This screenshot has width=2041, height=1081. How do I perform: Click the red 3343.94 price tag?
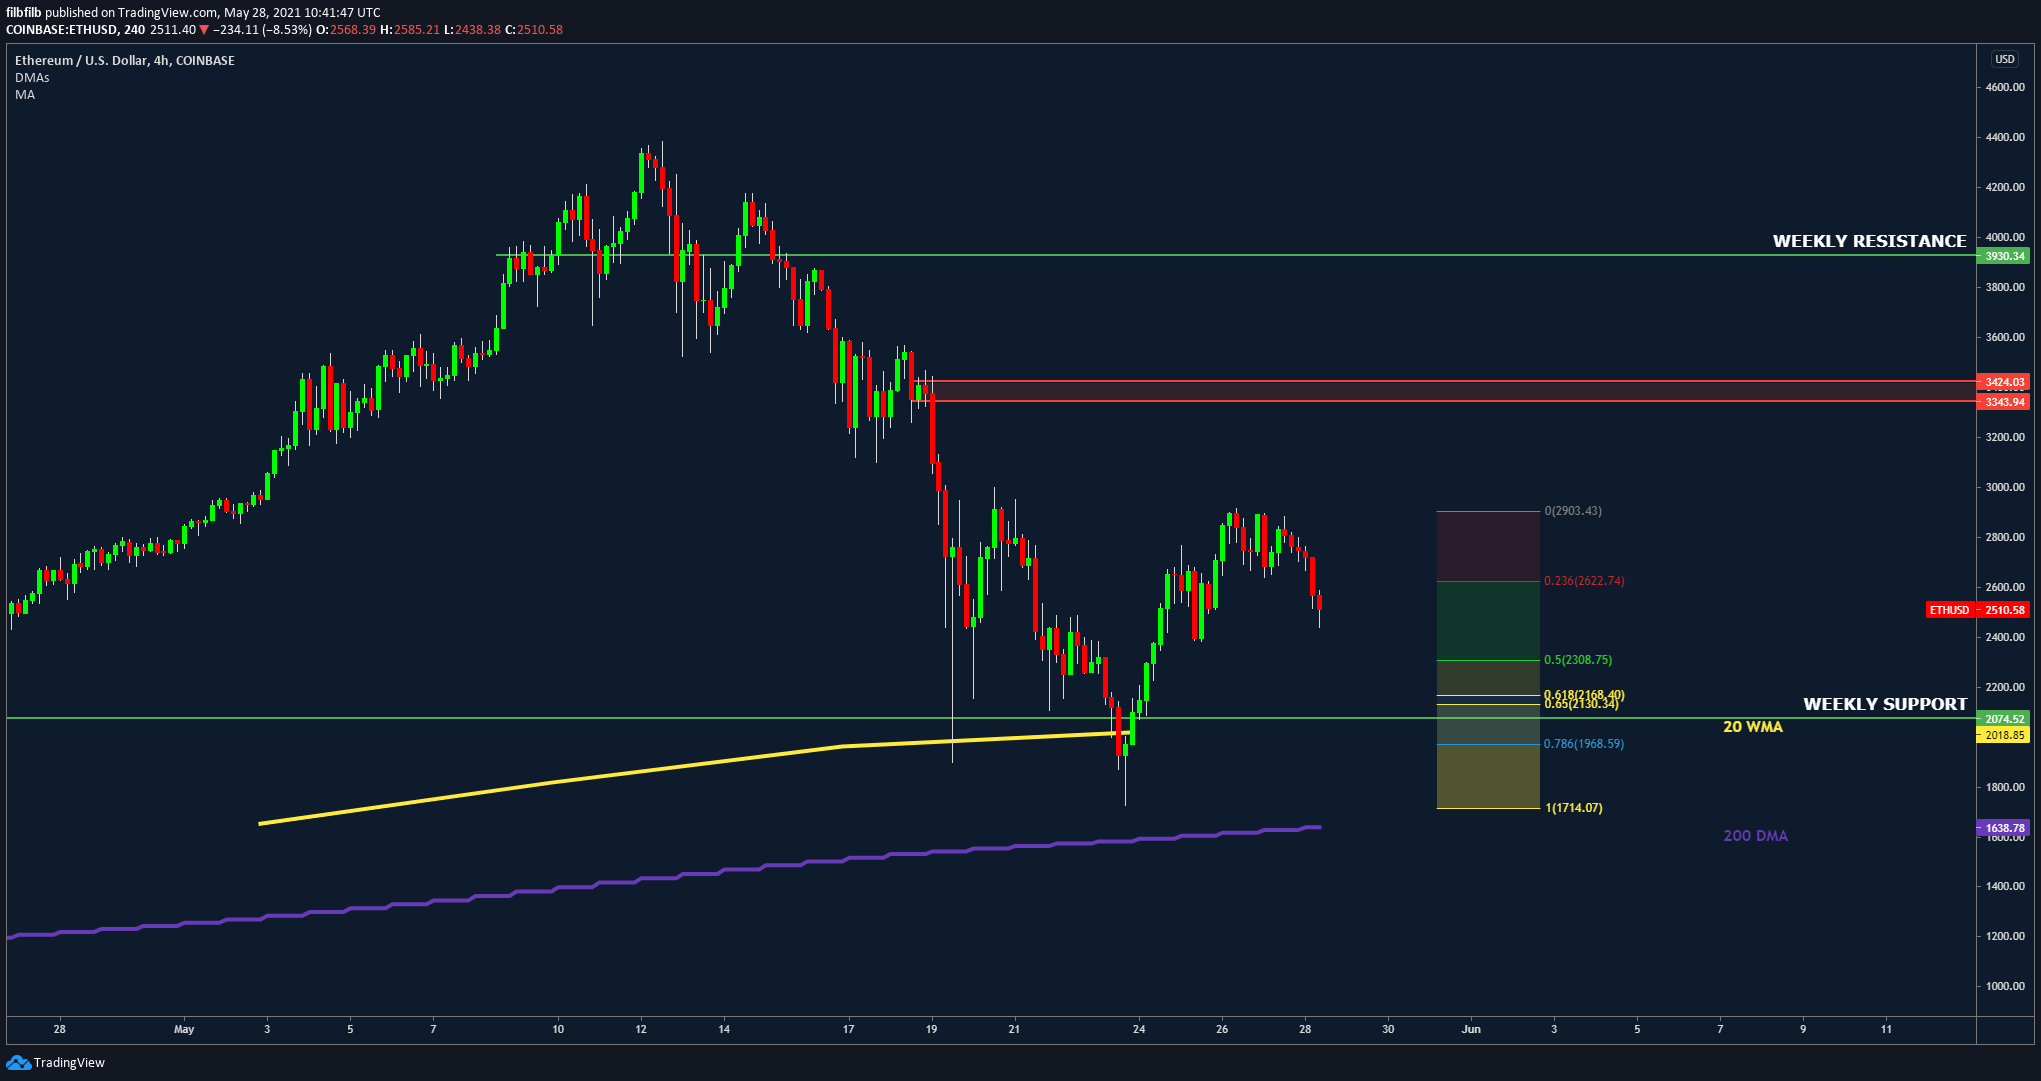point(2004,402)
